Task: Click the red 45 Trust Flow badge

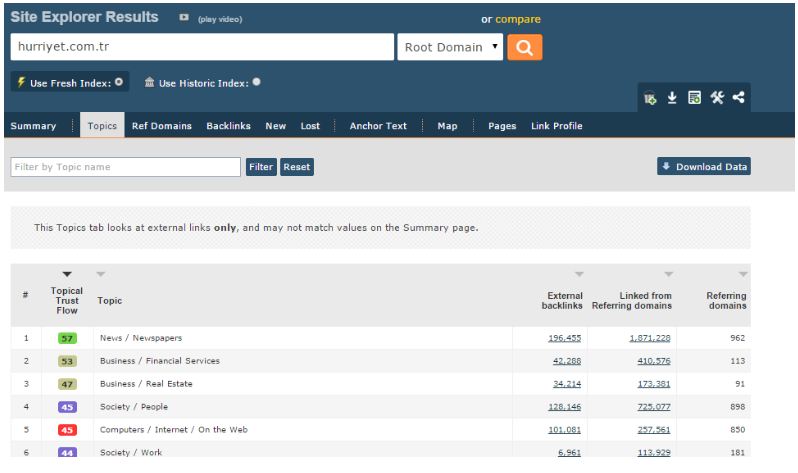Action: 67,430
